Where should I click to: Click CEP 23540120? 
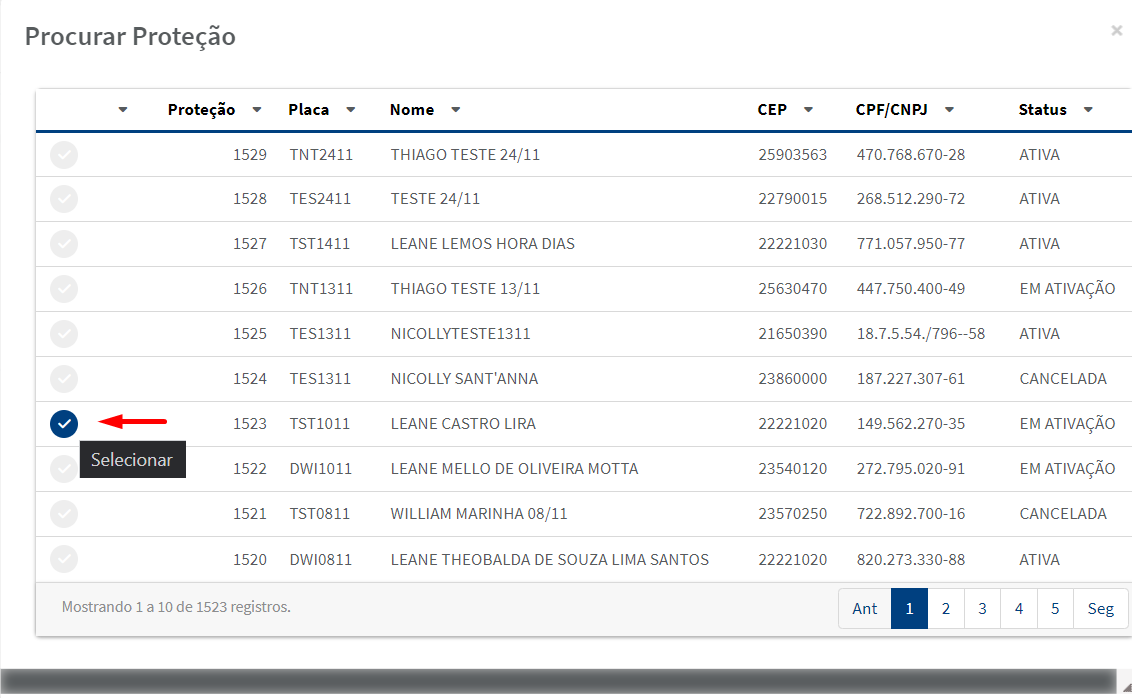click(x=792, y=468)
